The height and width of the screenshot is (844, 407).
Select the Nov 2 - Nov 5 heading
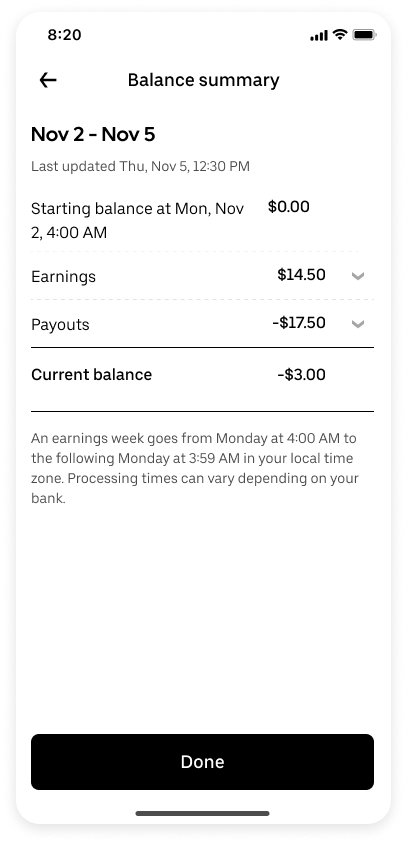[x=93, y=135]
